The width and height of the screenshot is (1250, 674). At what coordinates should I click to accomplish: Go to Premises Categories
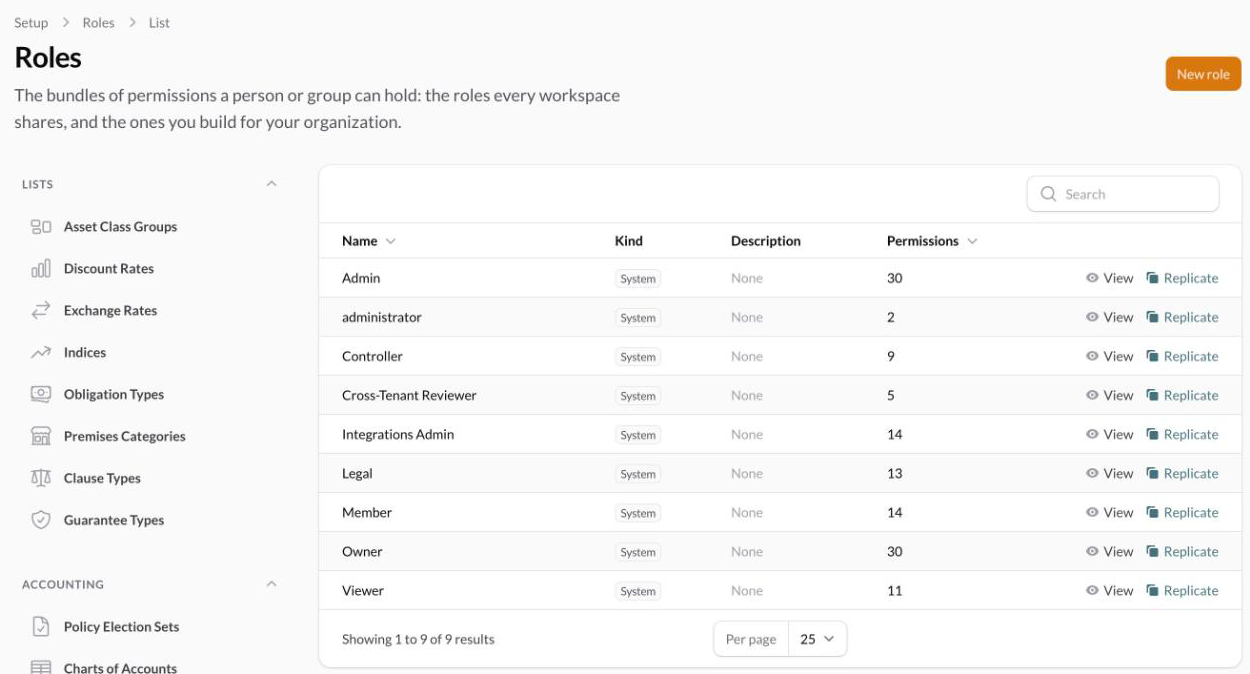tap(124, 437)
